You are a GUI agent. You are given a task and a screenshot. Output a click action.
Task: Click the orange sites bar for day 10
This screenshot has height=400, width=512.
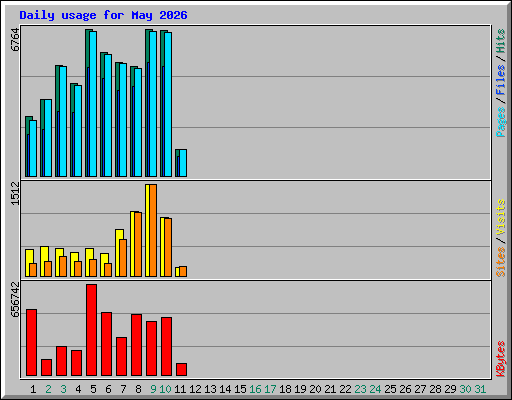168,247
